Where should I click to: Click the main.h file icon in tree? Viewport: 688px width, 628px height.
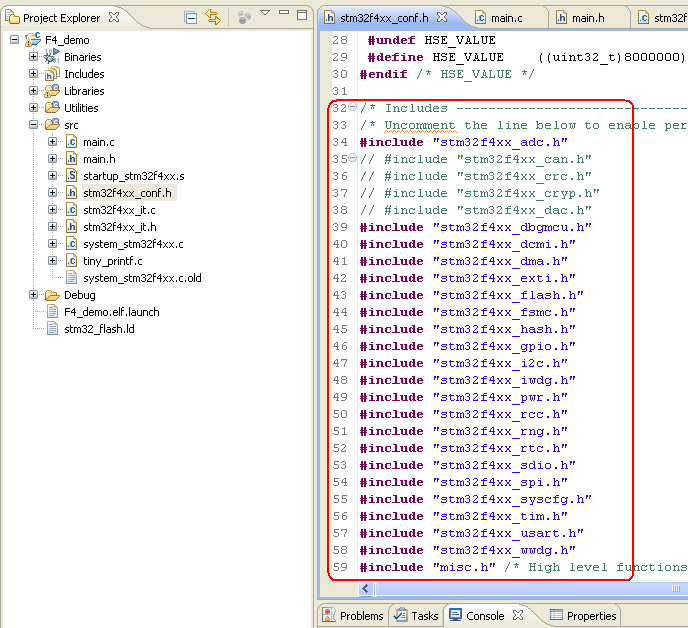(71, 159)
